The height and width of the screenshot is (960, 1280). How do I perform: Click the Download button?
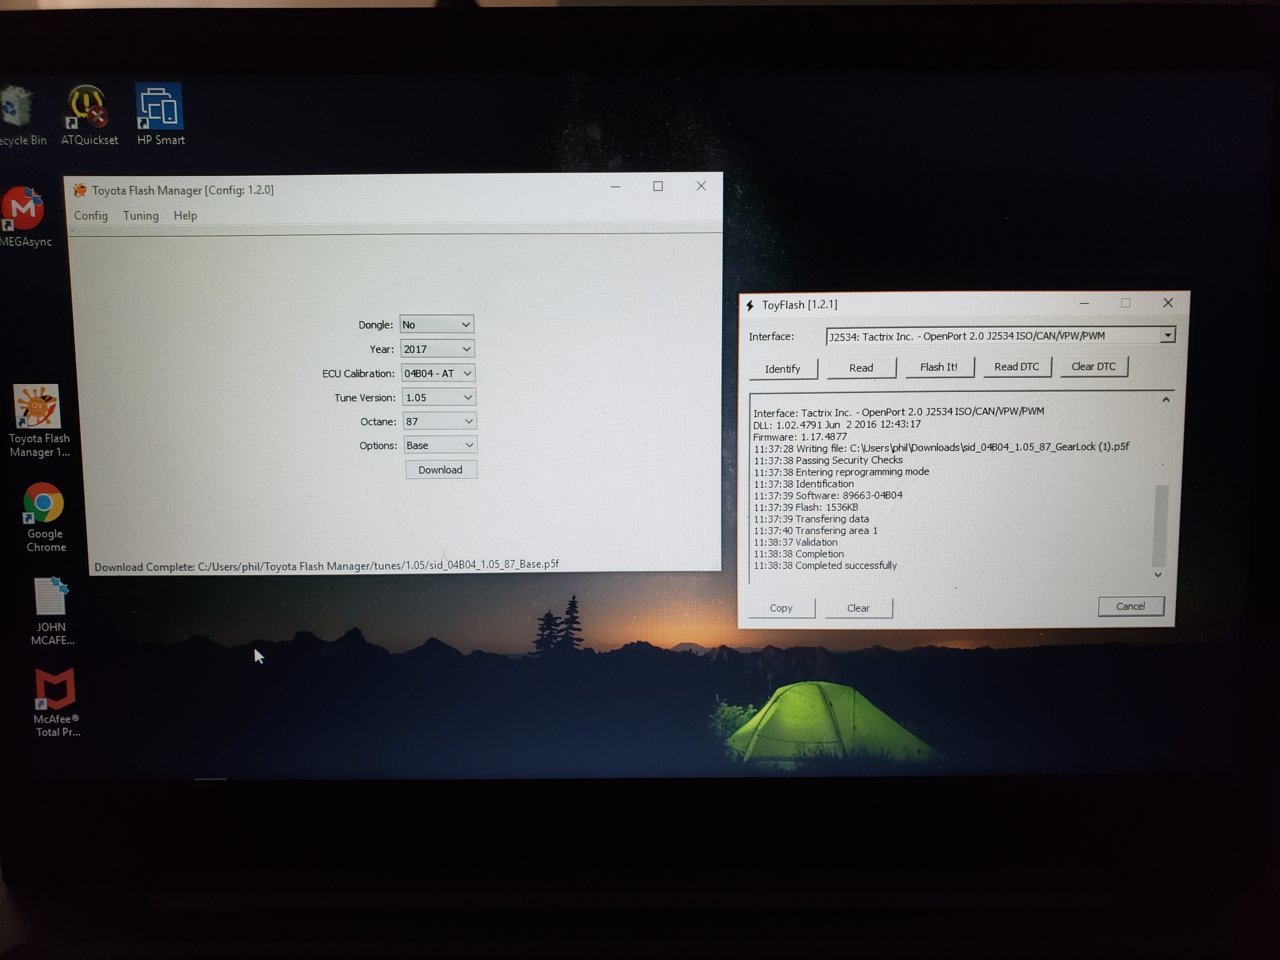[441, 470]
